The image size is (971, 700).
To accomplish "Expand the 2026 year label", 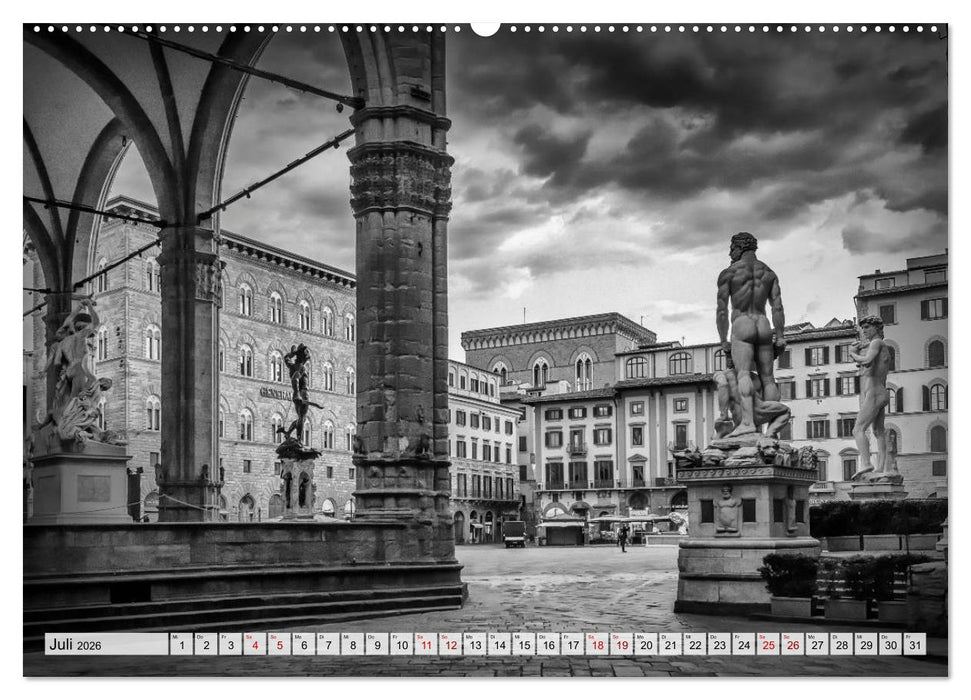I will pyautogui.click(x=90, y=645).
